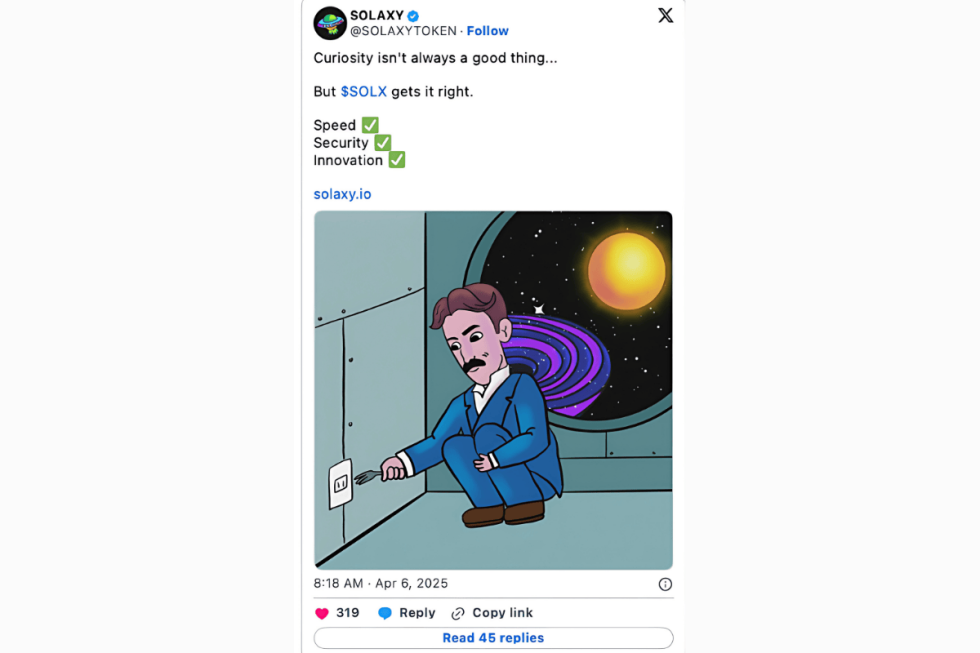
Task: Select the @SOLAXYTOKEN handle
Action: pyautogui.click(x=403, y=31)
